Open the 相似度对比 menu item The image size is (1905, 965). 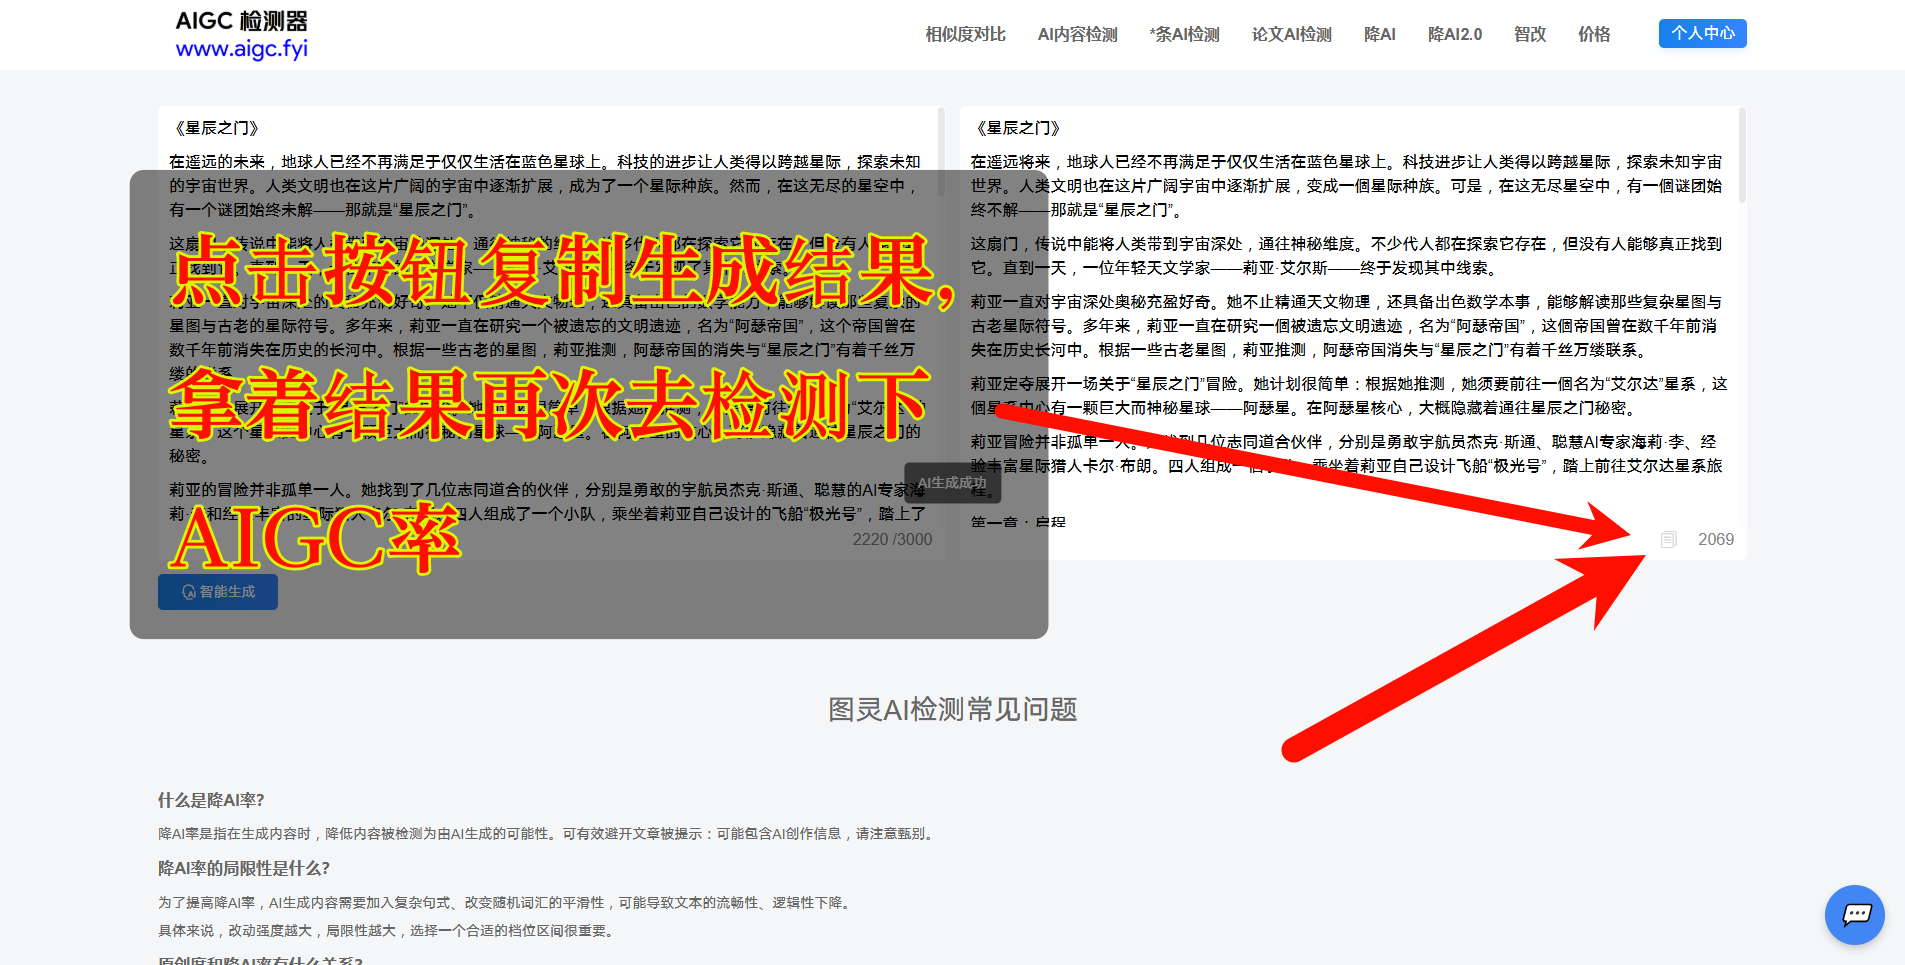964,33
